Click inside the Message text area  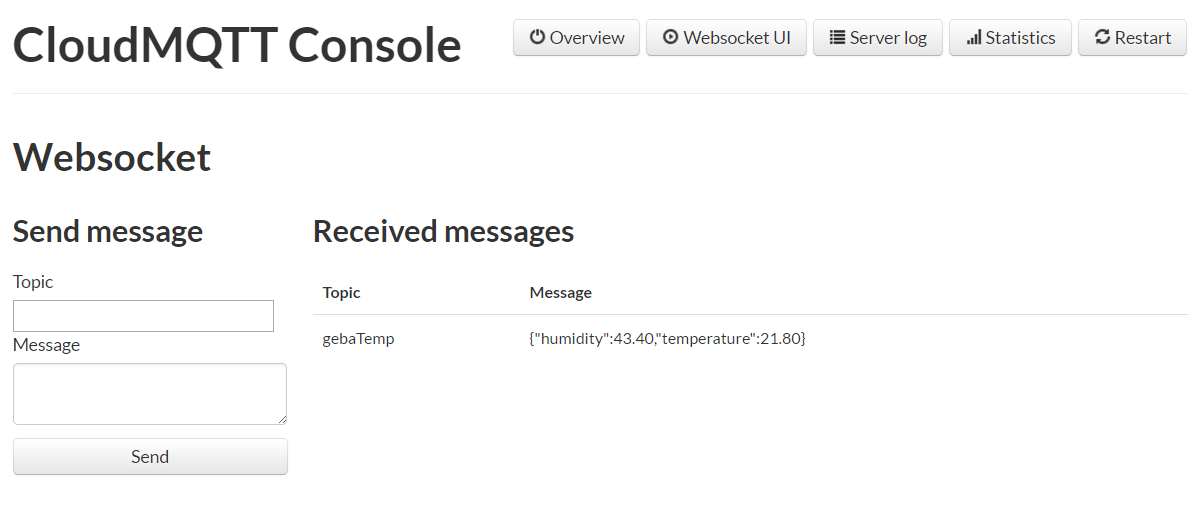(x=149, y=393)
